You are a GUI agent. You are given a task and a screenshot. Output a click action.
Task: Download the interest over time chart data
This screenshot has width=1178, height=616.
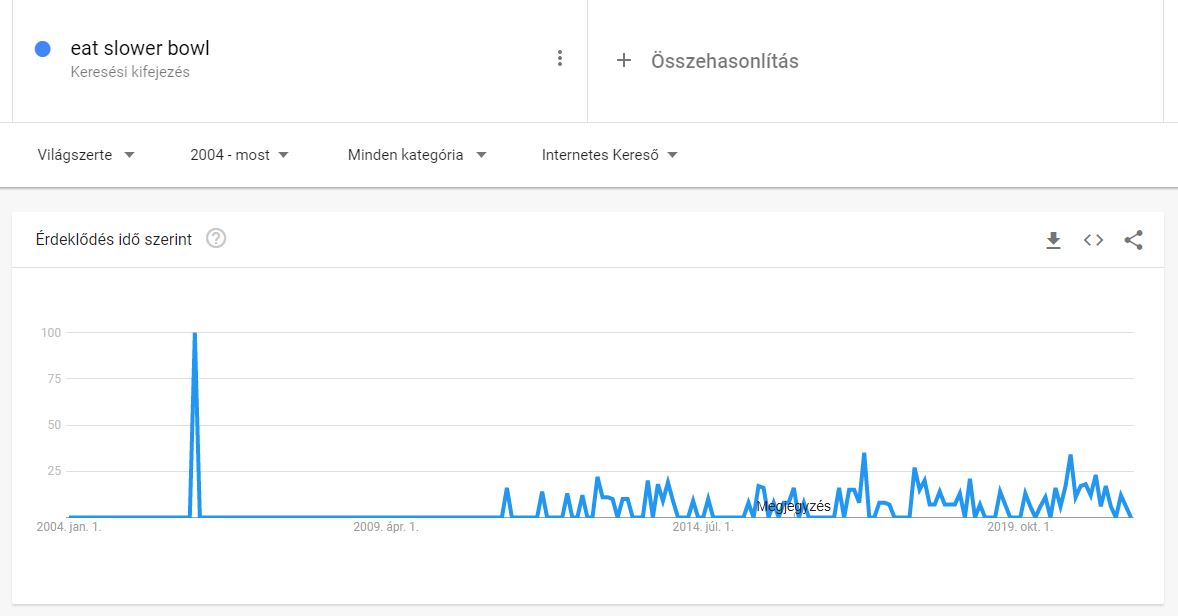point(1053,240)
